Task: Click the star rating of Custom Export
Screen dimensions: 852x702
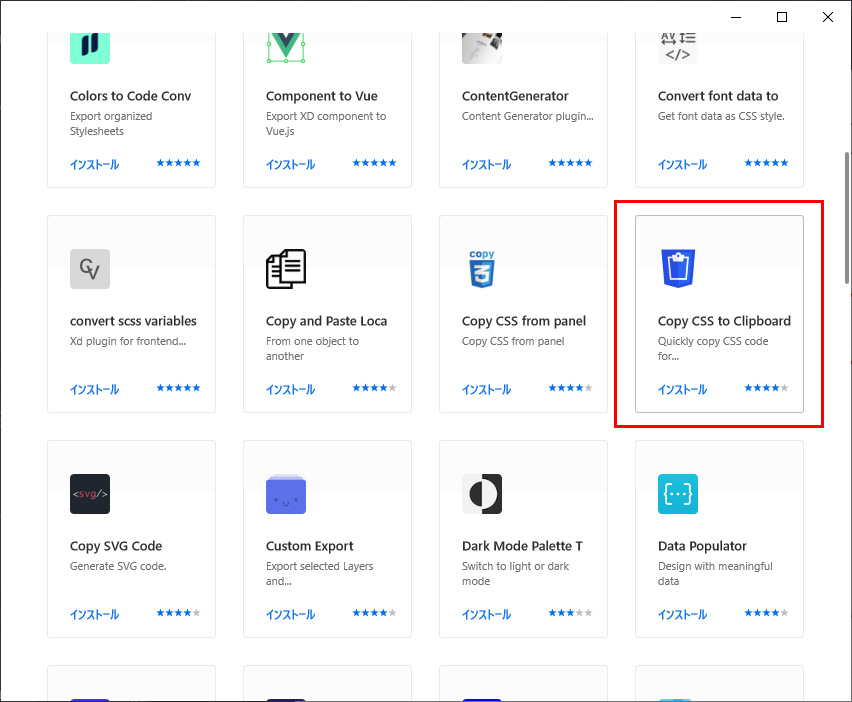Action: 374,612
